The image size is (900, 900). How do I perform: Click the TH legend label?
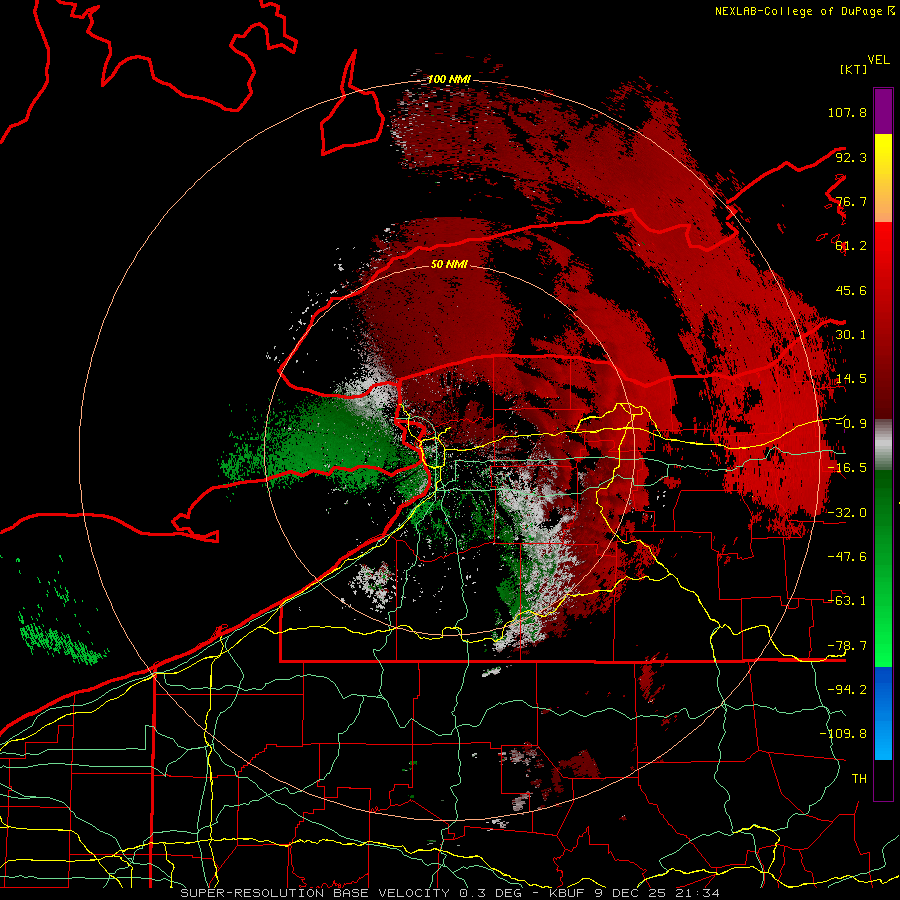click(x=859, y=779)
